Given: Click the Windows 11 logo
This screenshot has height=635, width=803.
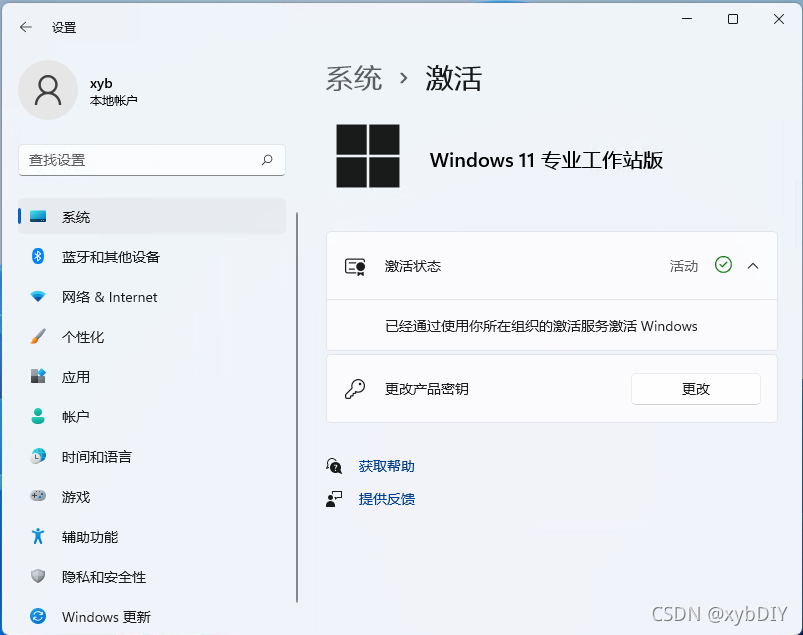Looking at the screenshot, I should (x=368, y=156).
